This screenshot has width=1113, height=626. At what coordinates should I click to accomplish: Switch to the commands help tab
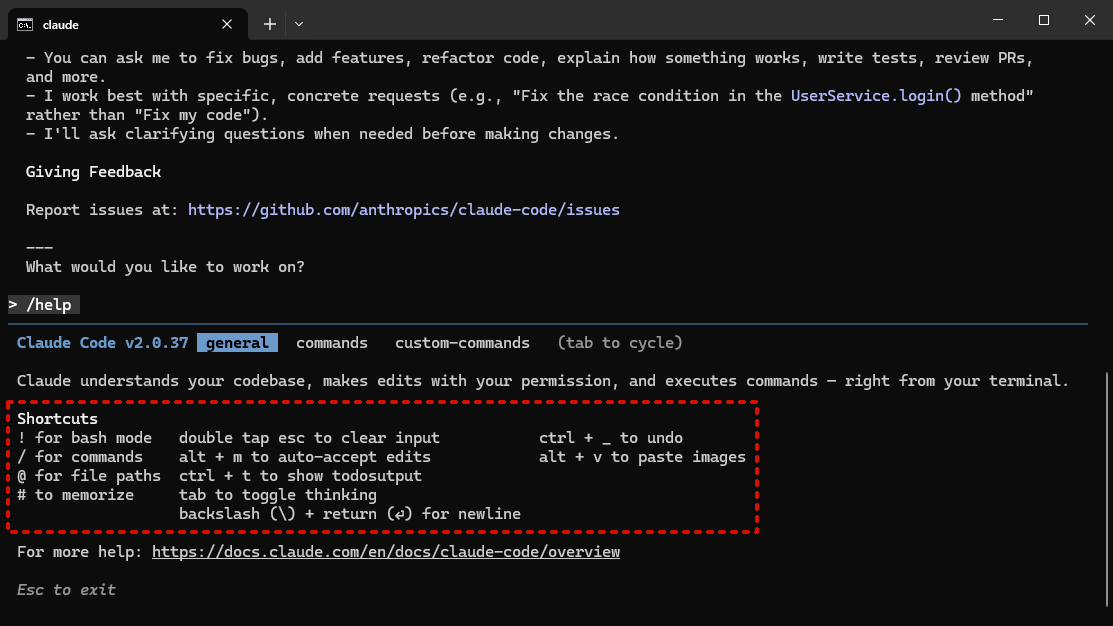331,343
